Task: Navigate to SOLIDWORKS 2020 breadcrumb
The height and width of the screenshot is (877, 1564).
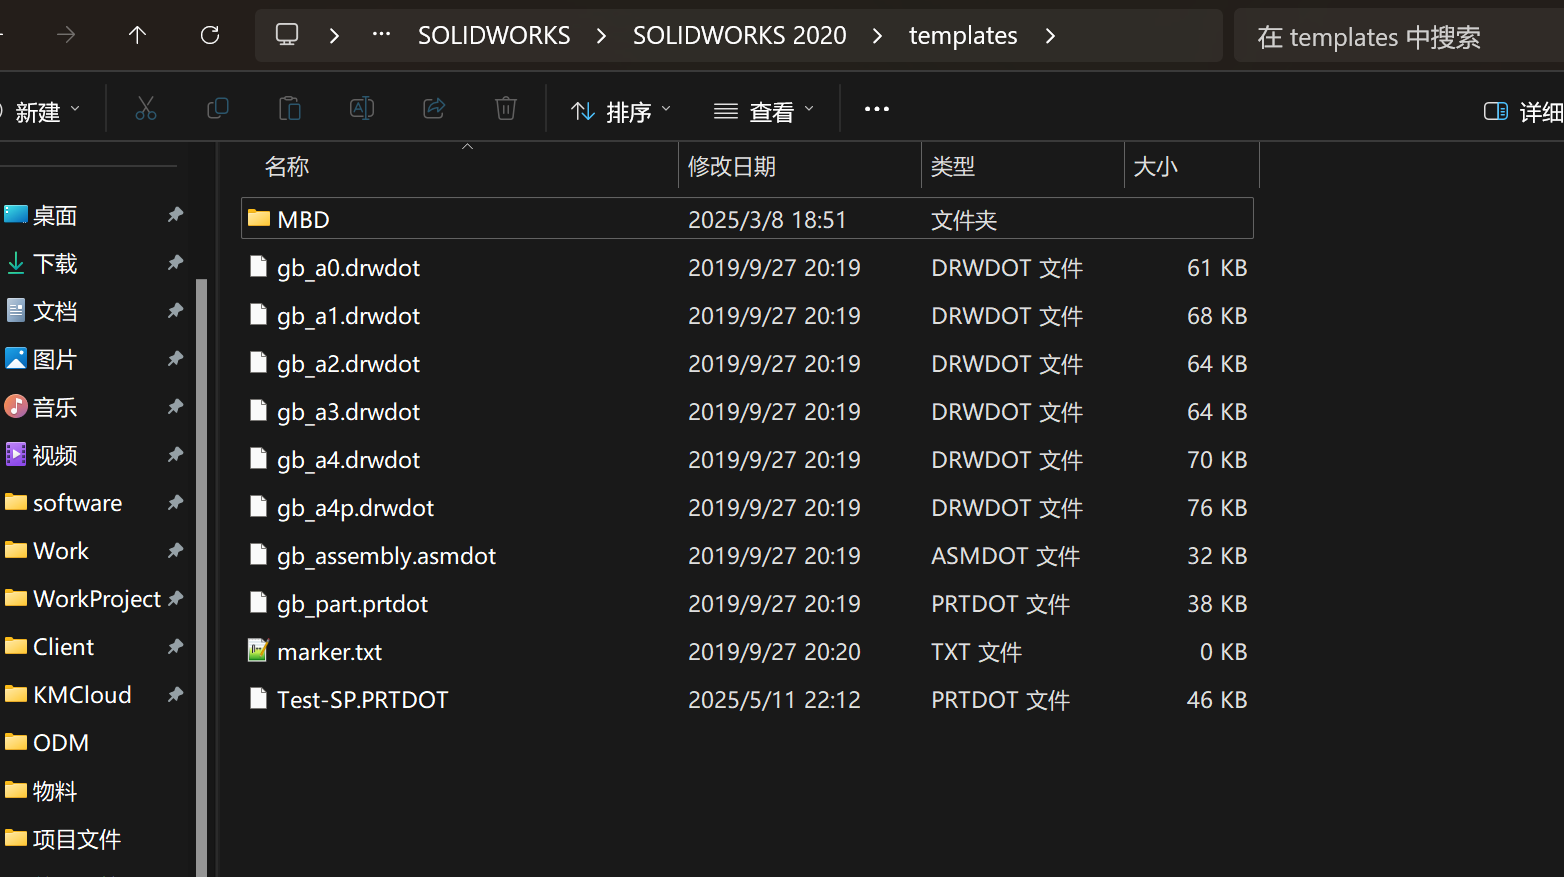Action: pos(739,35)
